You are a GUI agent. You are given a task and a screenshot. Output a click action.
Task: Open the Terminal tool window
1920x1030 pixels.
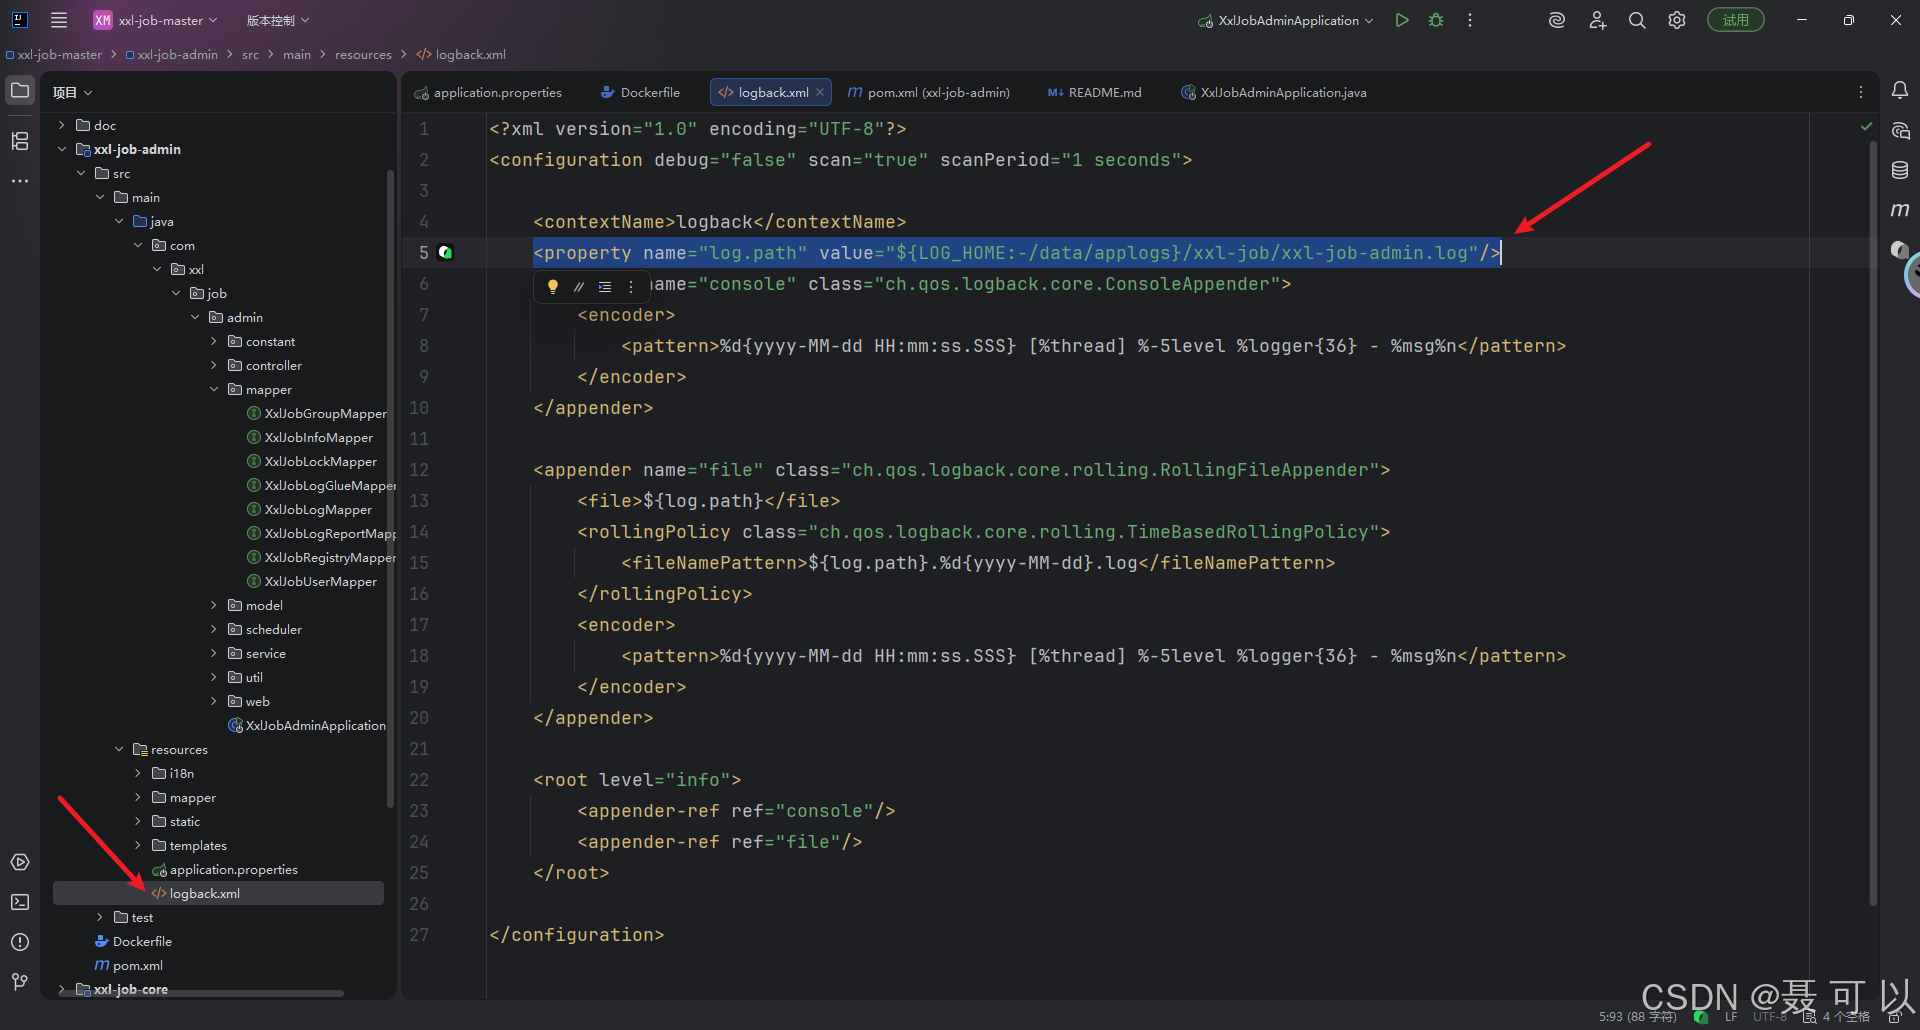point(20,902)
